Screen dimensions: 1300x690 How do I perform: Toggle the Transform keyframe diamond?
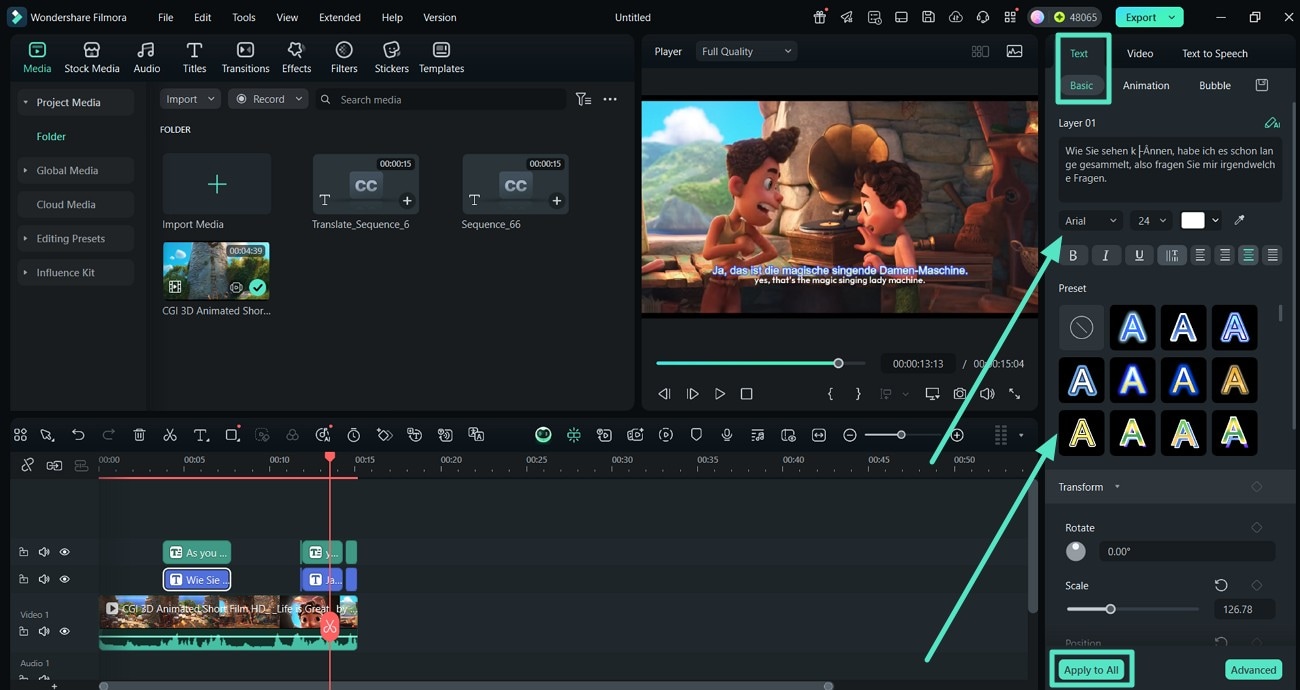(1256, 487)
